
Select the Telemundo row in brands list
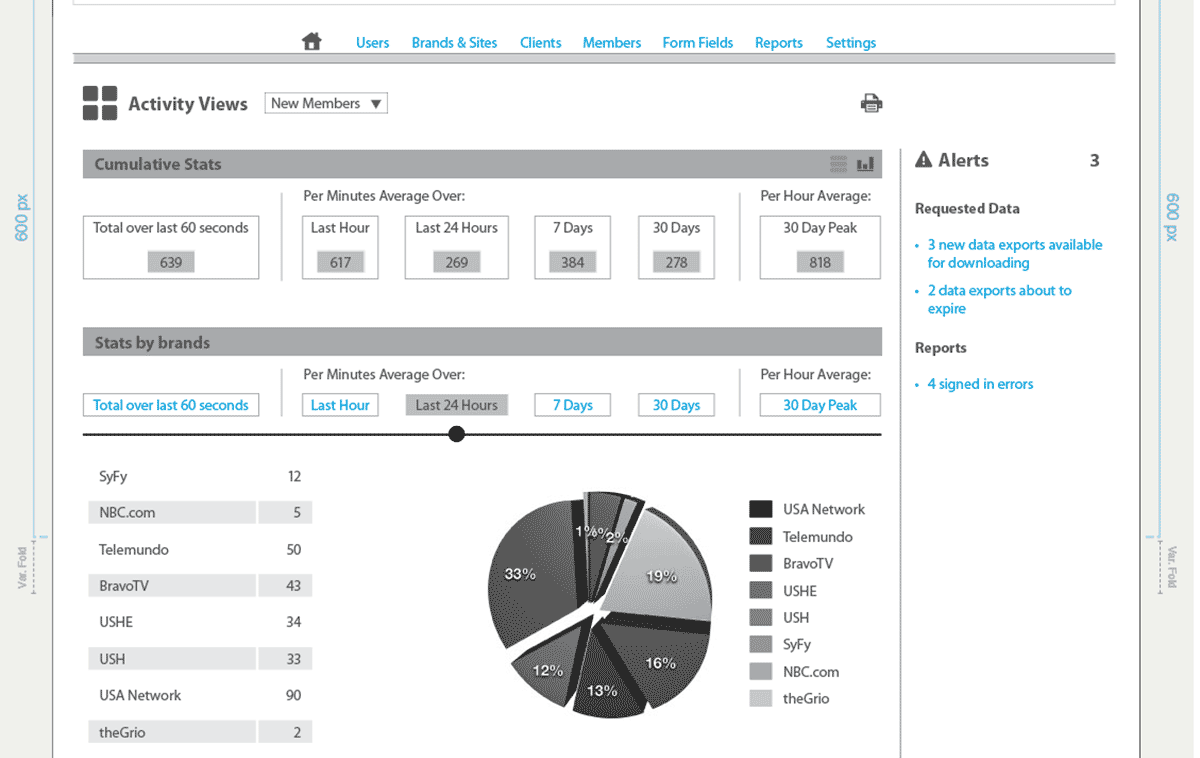[199, 550]
